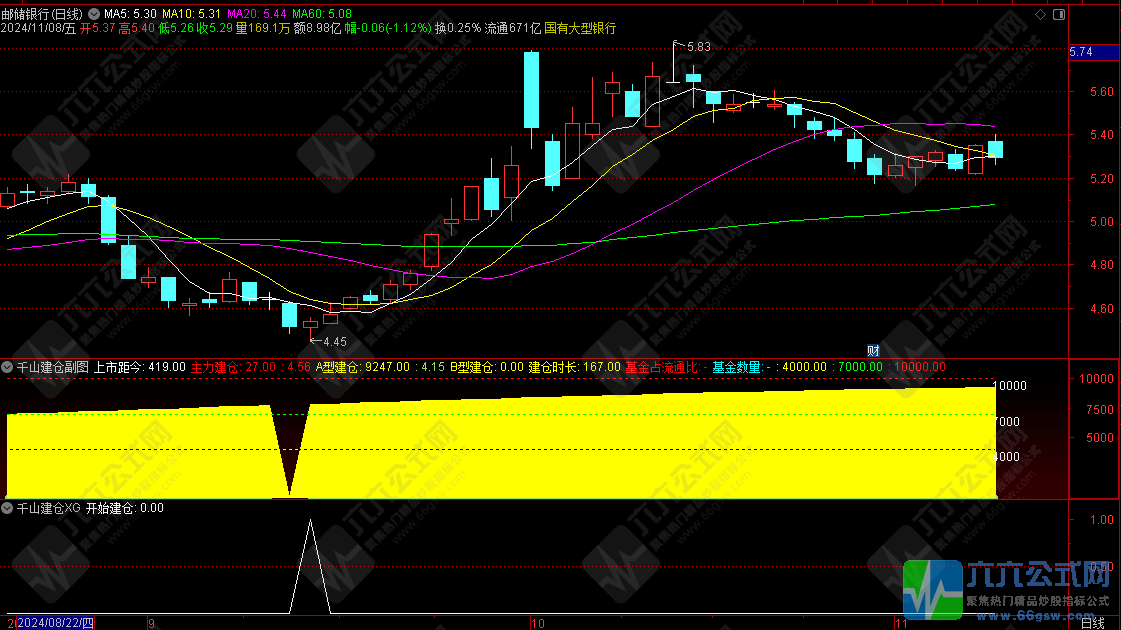Image resolution: width=1121 pixels, height=630 pixels.
Task: Click the 日线 period label at bottom right
Action: [1093, 622]
